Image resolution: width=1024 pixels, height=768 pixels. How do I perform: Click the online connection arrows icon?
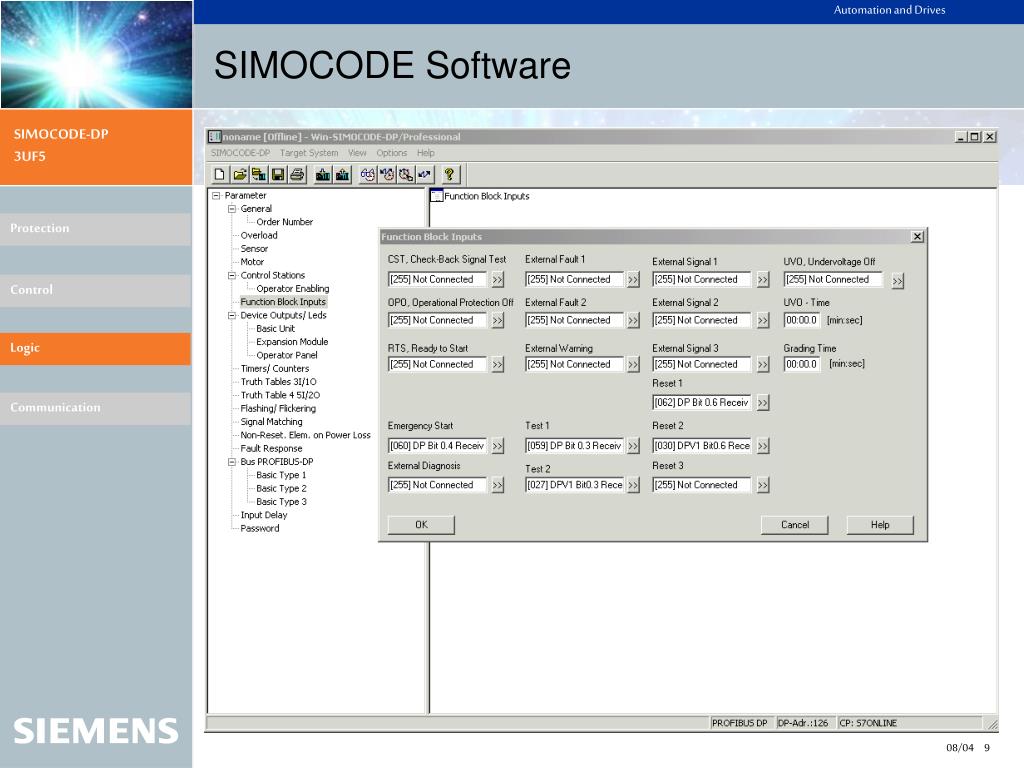pos(425,174)
